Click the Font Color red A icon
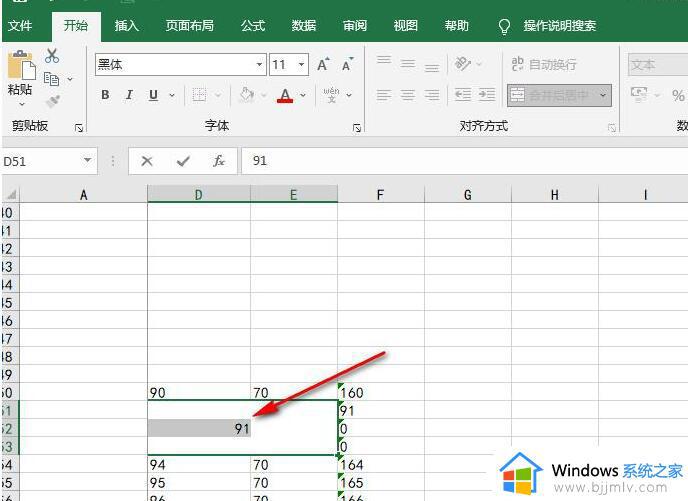 click(x=285, y=95)
